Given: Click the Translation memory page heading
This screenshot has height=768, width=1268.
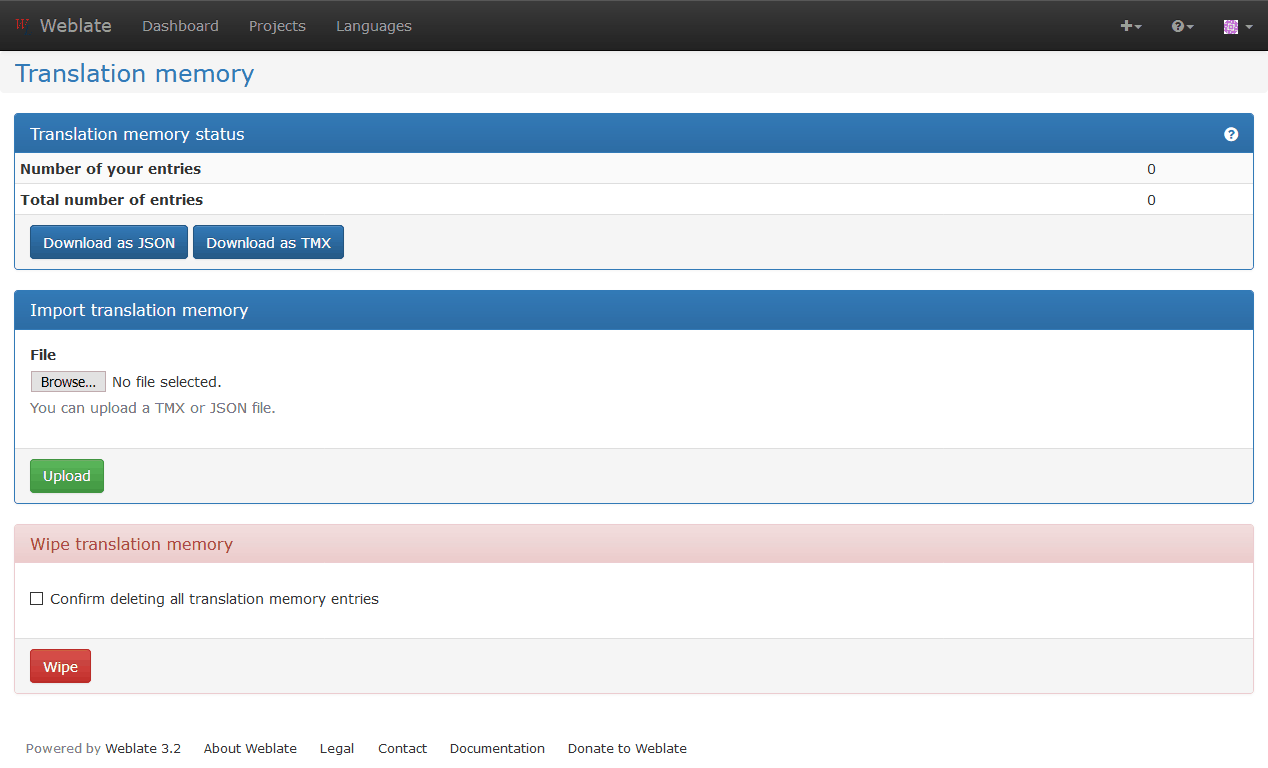Looking at the screenshot, I should point(135,74).
